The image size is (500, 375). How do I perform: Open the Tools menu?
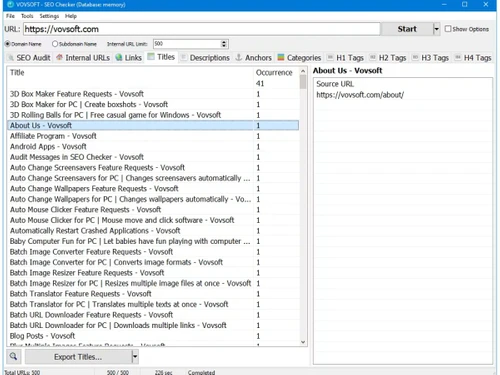tap(27, 16)
